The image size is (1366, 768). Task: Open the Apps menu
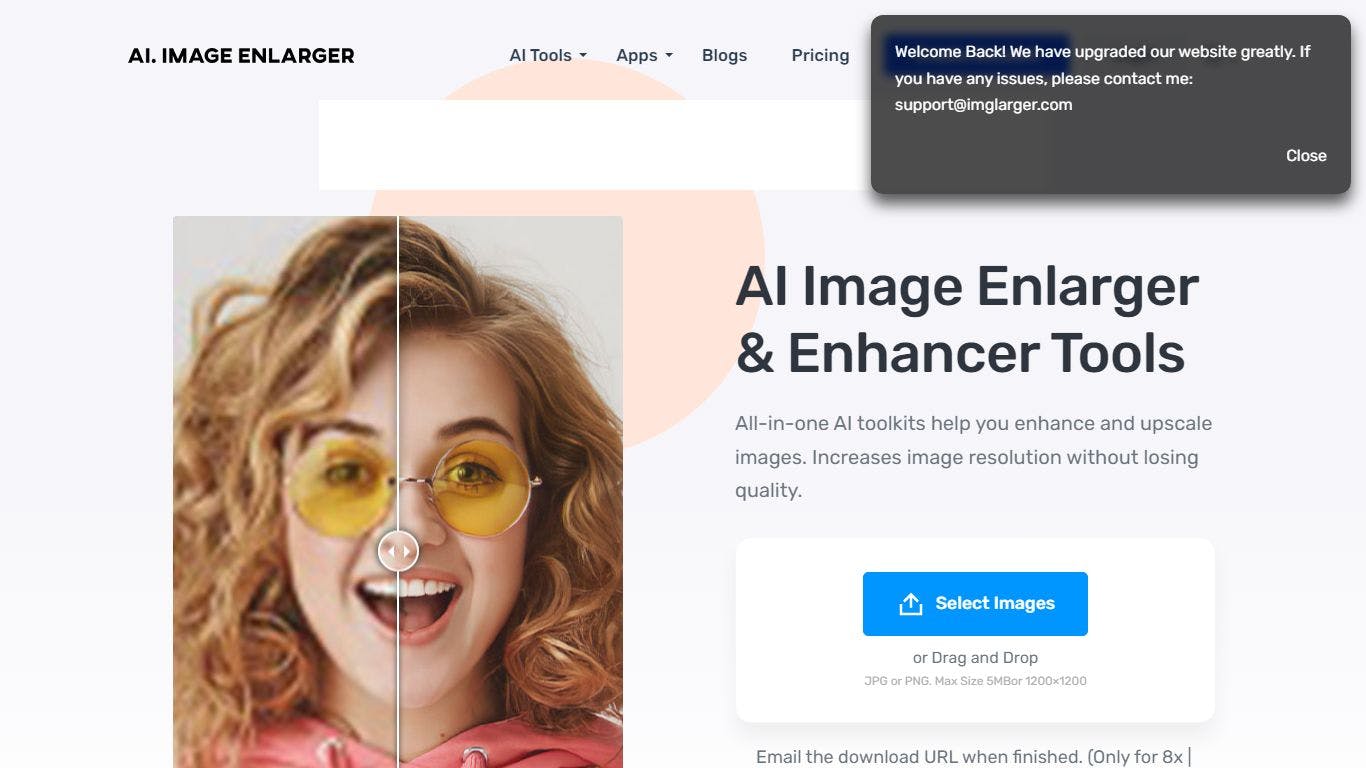pyautogui.click(x=637, y=56)
